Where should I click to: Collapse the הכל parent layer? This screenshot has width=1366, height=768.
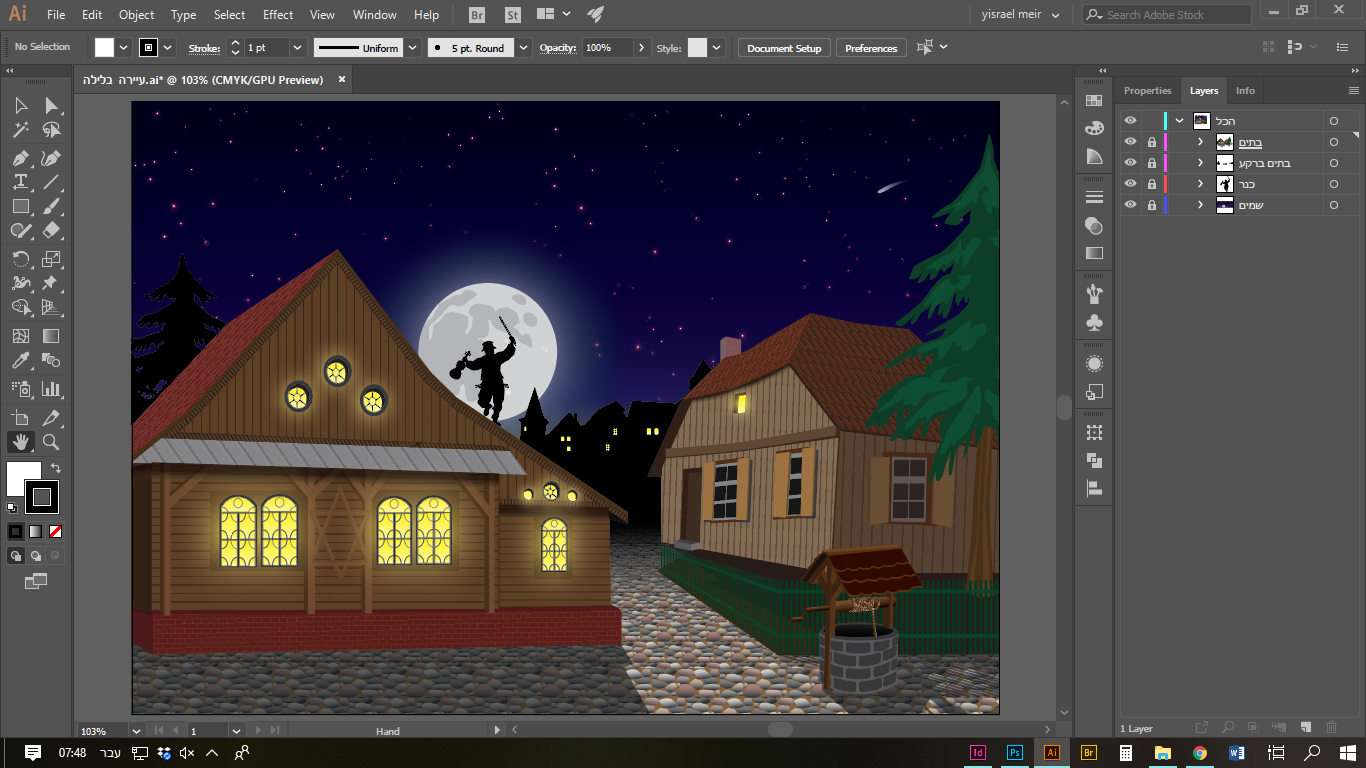click(x=1179, y=121)
